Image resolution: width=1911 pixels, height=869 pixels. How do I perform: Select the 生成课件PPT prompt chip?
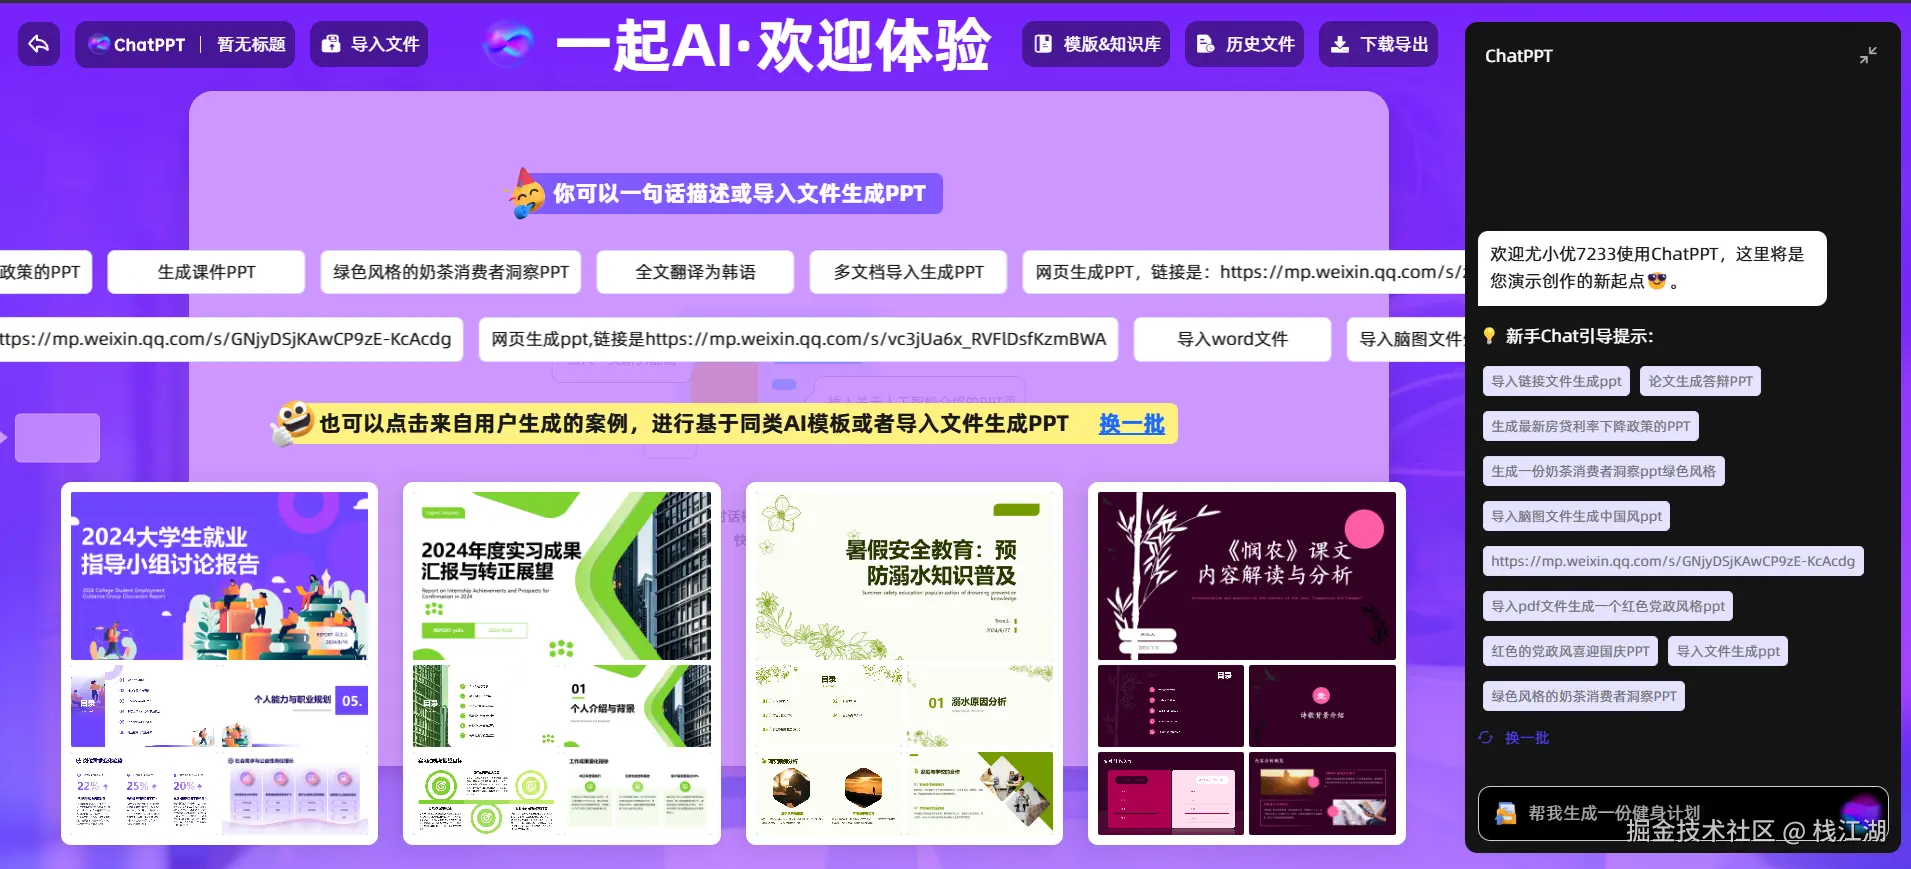pos(206,272)
